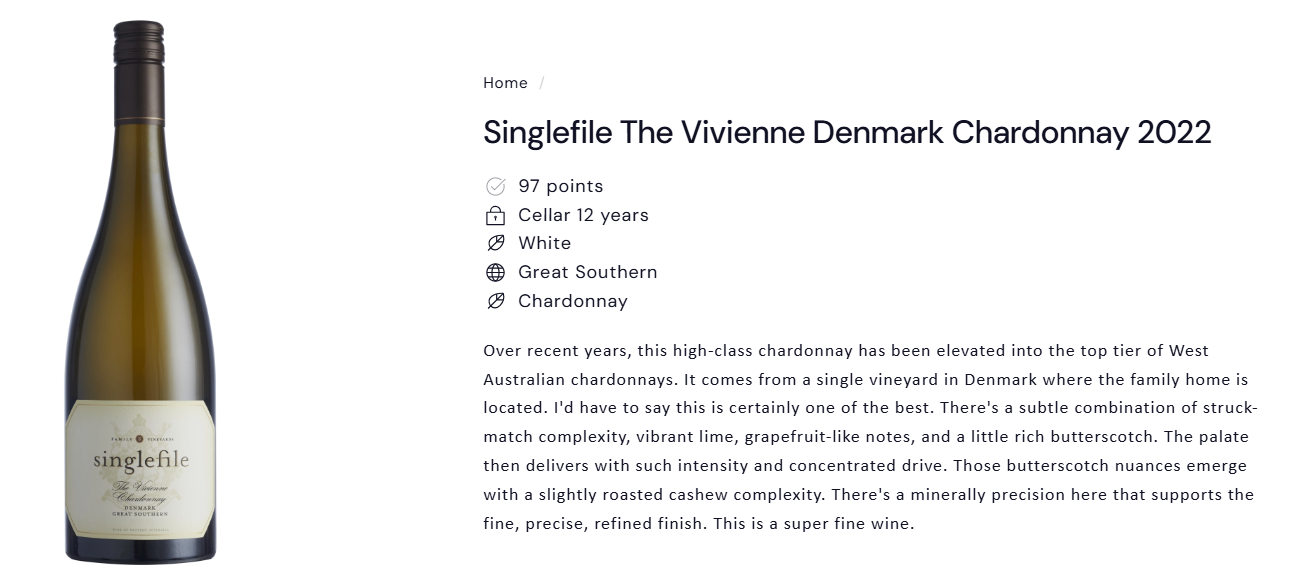Click the breadcrumb slash separator after Home
Viewport: 1308px width, 585px height.
pos(541,83)
